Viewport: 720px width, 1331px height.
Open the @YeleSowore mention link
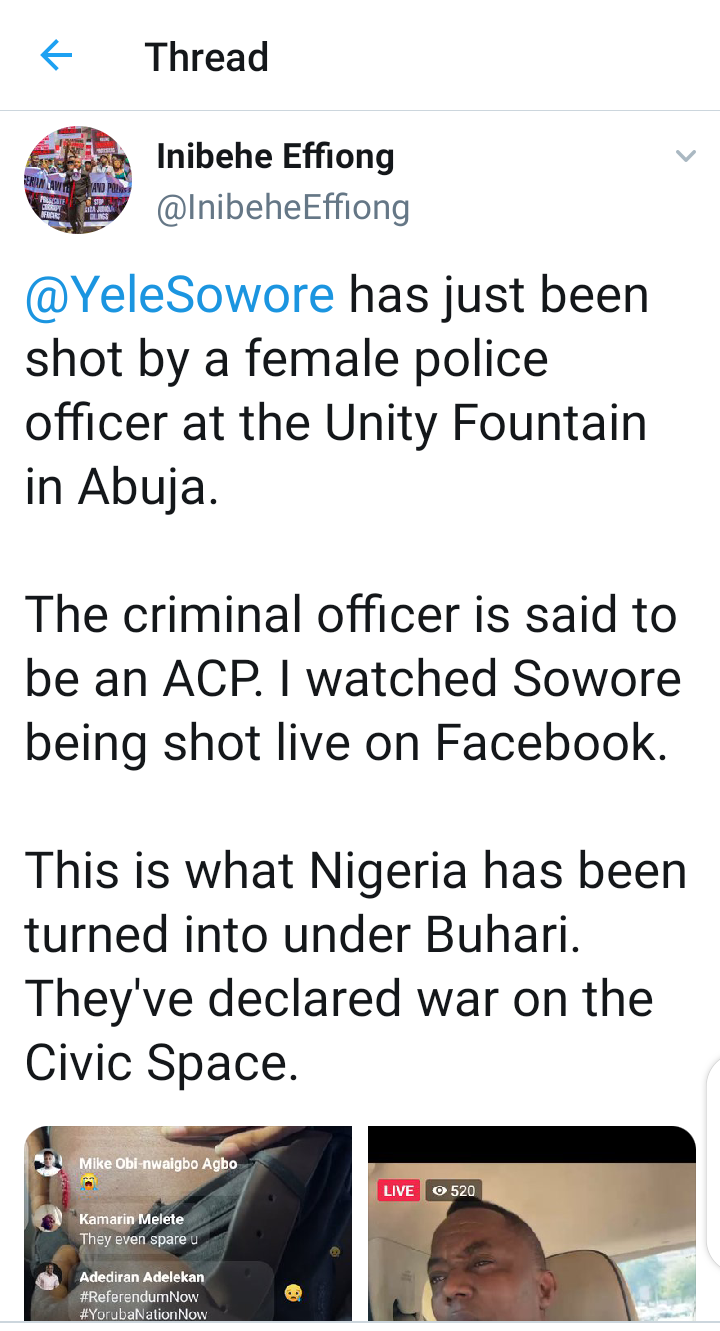pos(180,296)
